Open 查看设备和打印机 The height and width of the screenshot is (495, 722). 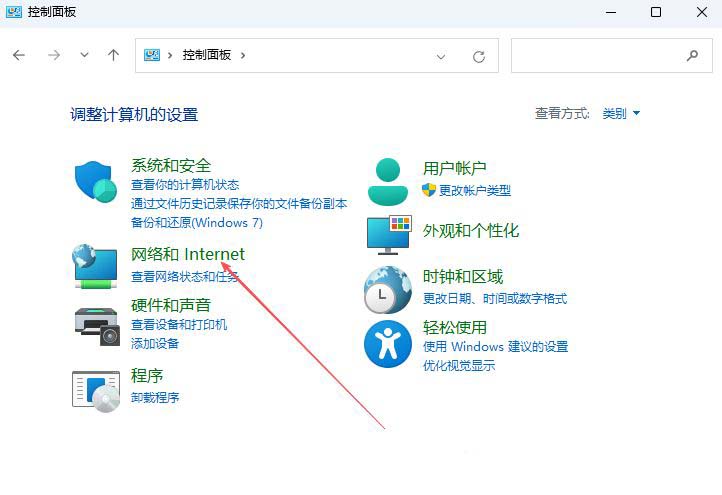179,325
